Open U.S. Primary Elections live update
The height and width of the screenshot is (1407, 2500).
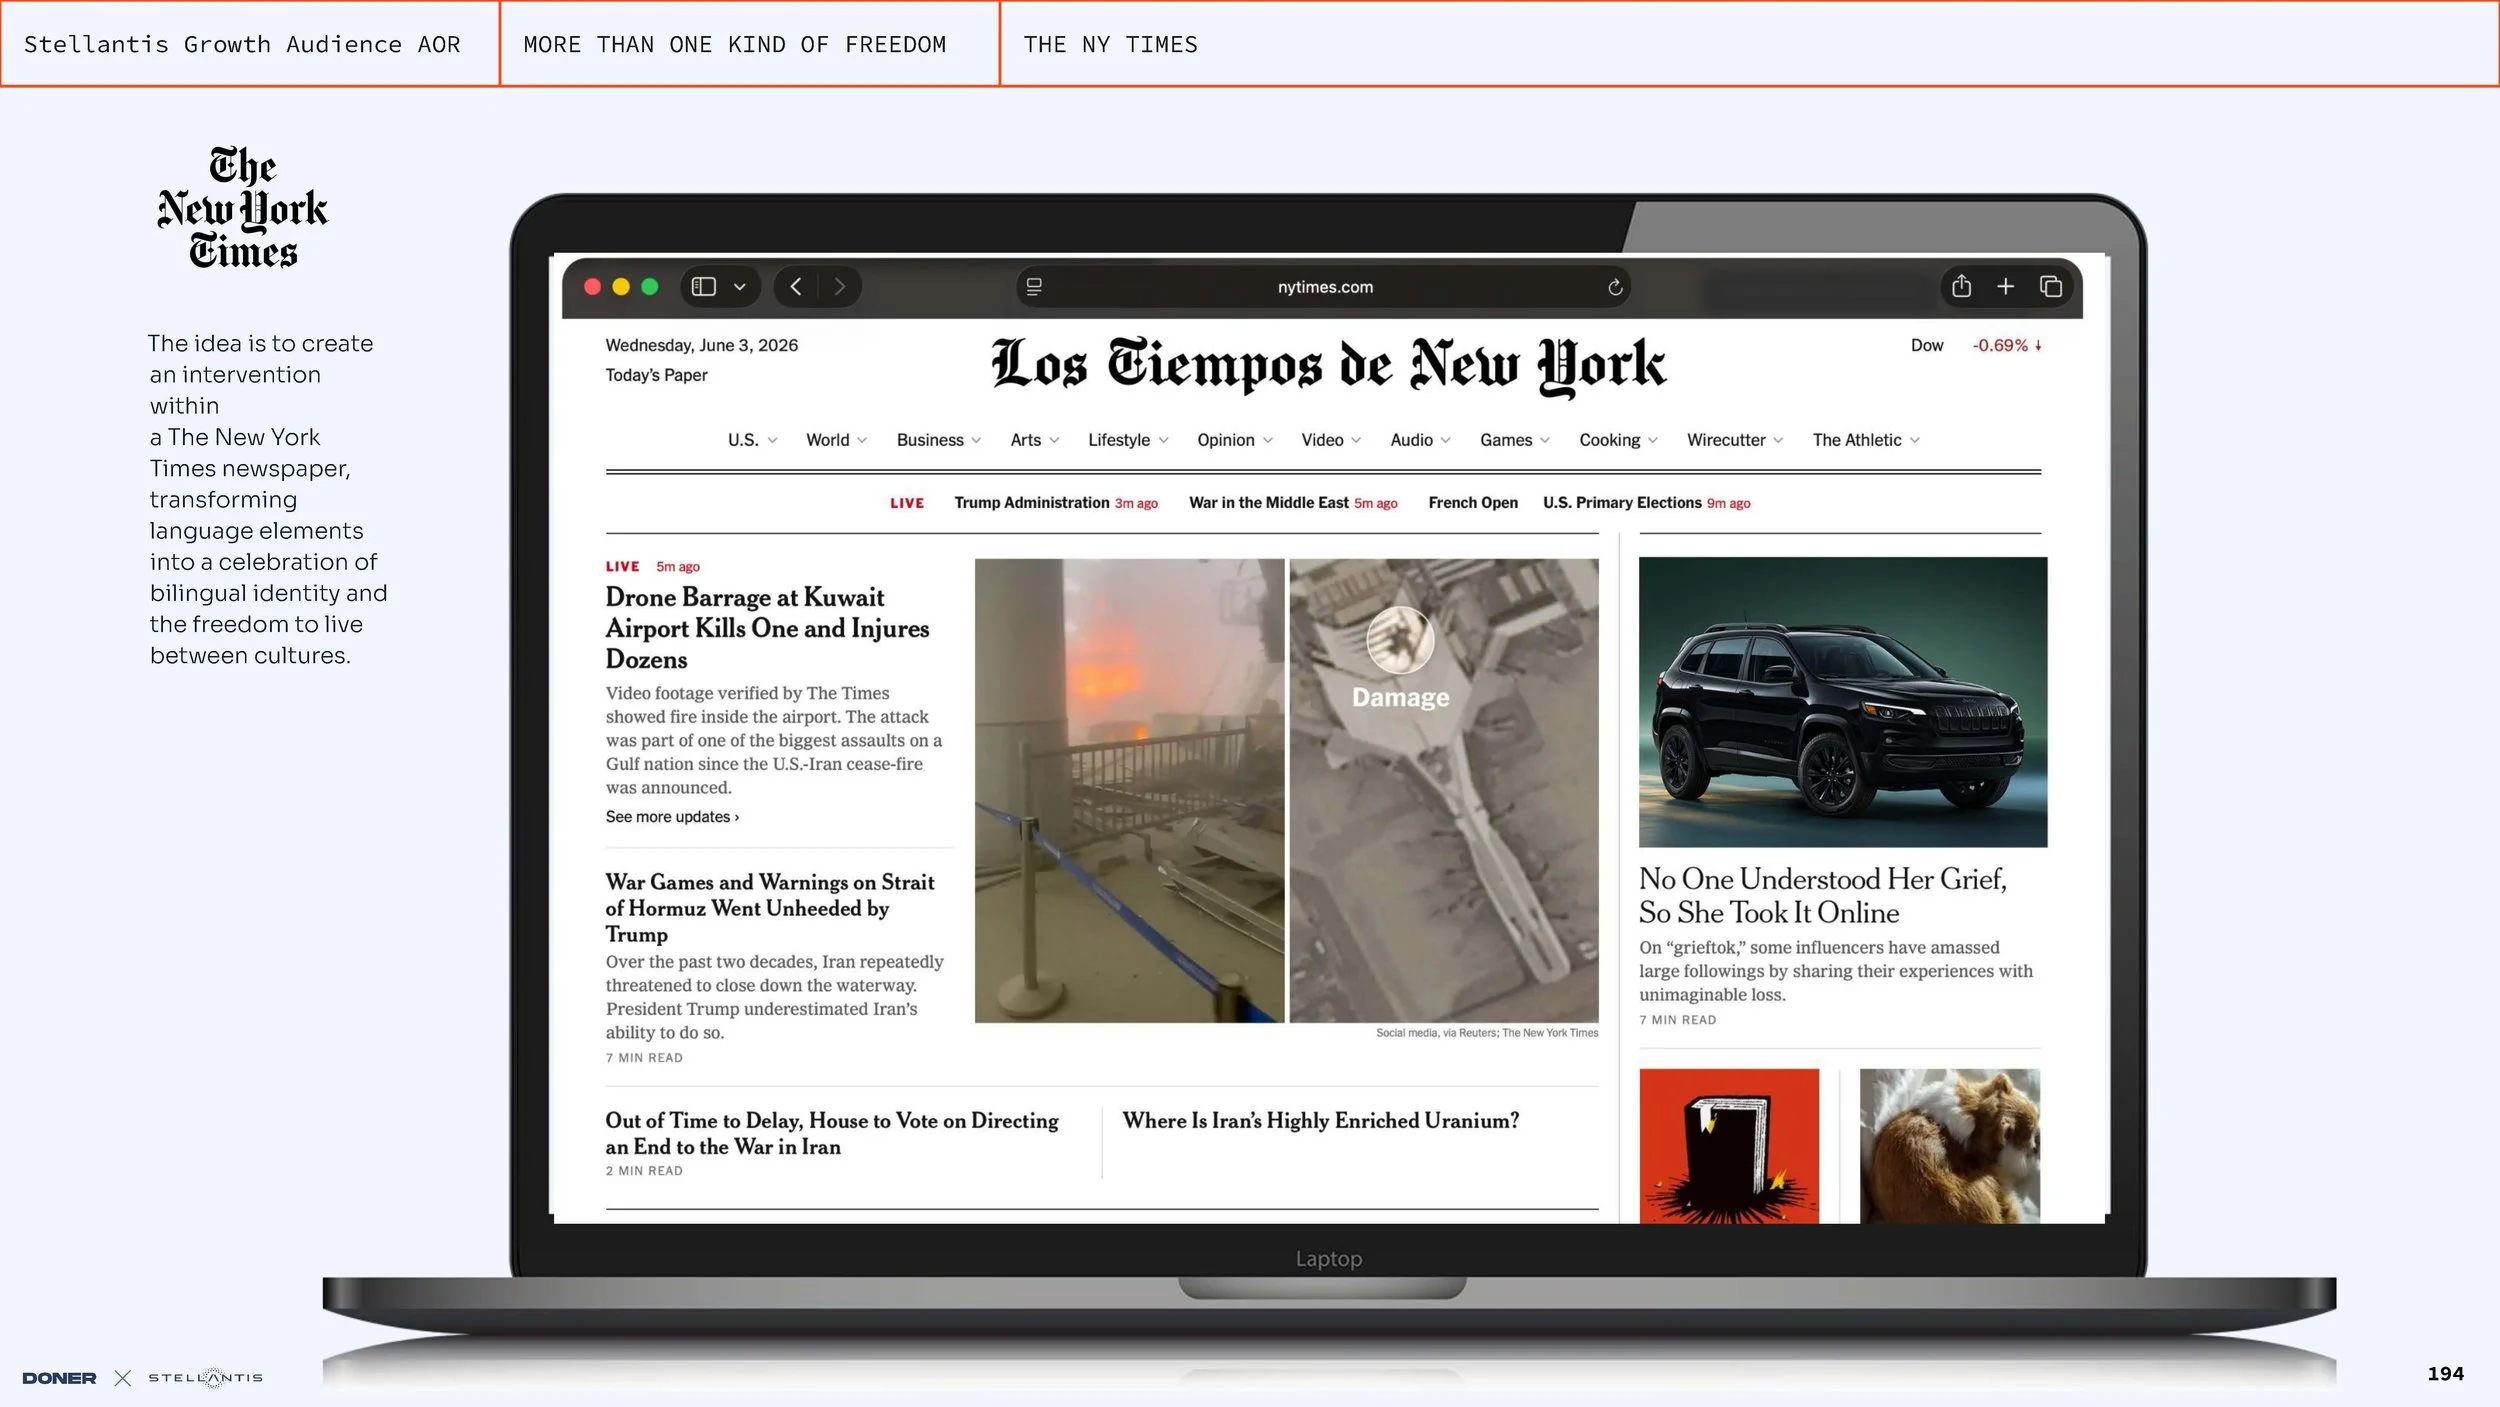(1646, 503)
